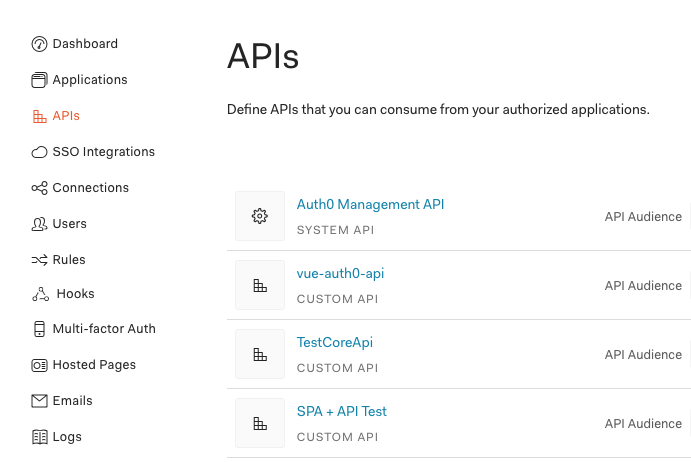
Task: Go to Multi-factor Auth settings
Action: [104, 329]
